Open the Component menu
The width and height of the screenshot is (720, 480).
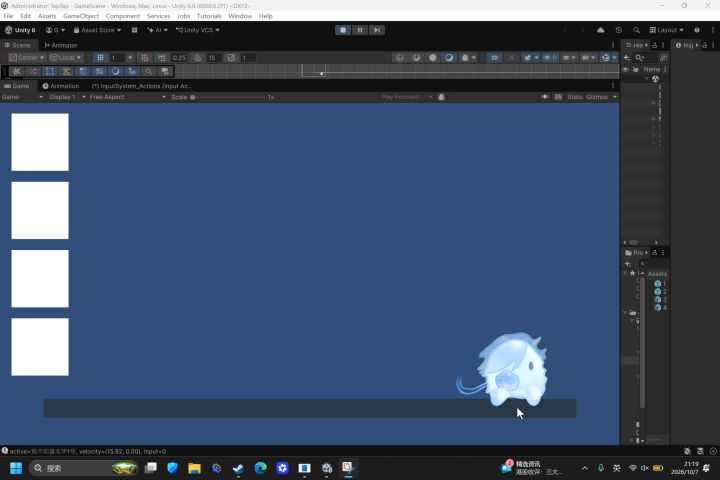[x=123, y=16]
